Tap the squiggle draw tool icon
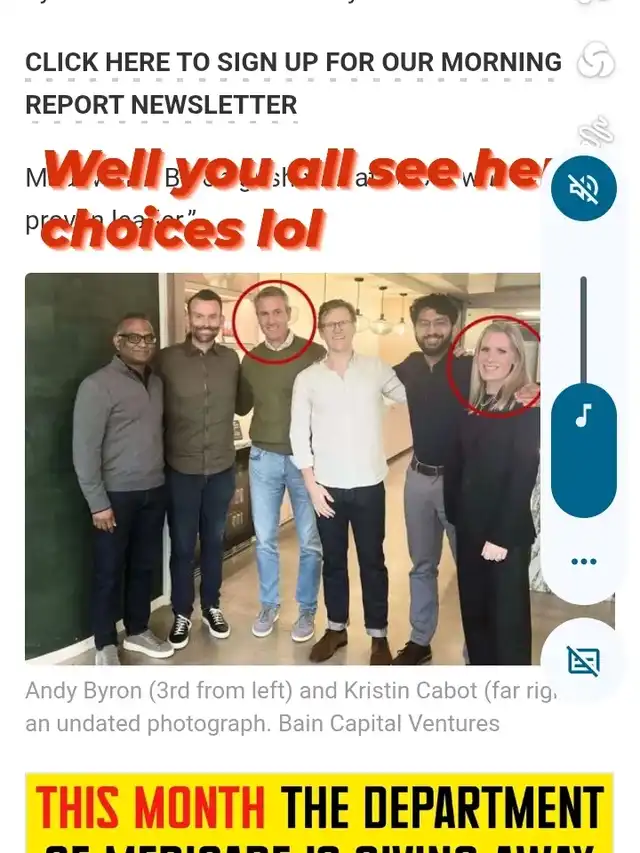Viewport: 640px width, 853px height. [x=596, y=131]
